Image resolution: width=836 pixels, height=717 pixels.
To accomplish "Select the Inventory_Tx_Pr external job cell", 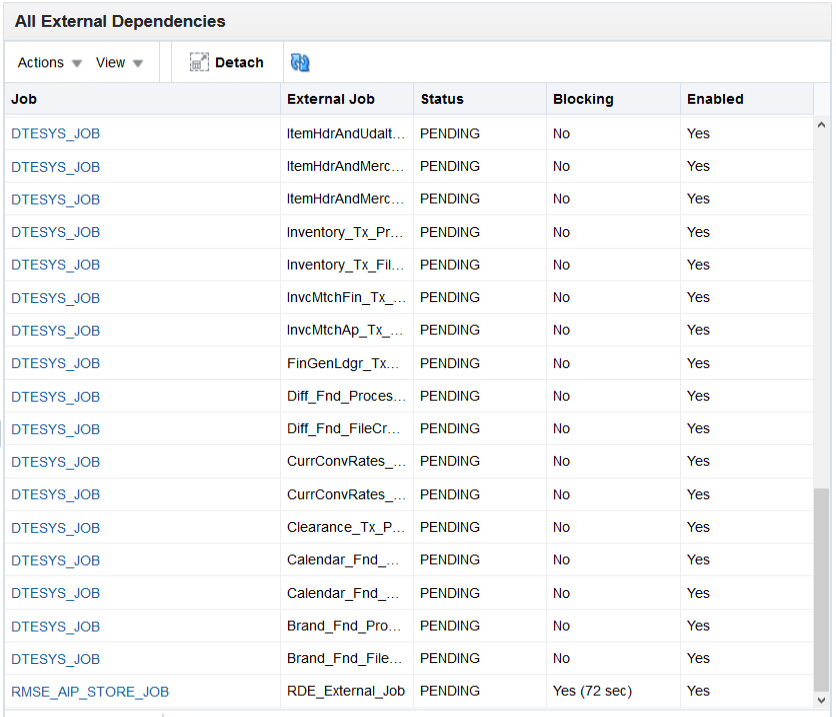I will click(347, 232).
